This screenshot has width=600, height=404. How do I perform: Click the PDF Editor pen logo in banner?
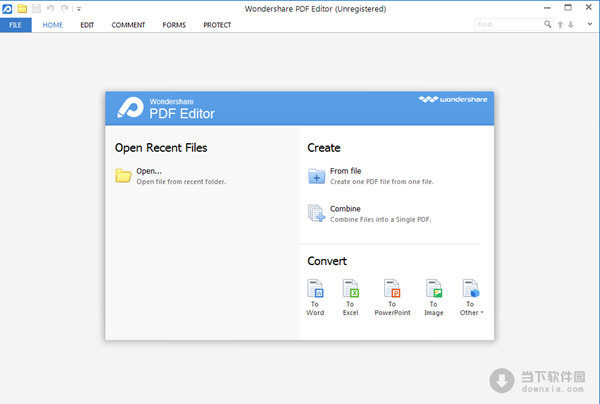click(130, 107)
